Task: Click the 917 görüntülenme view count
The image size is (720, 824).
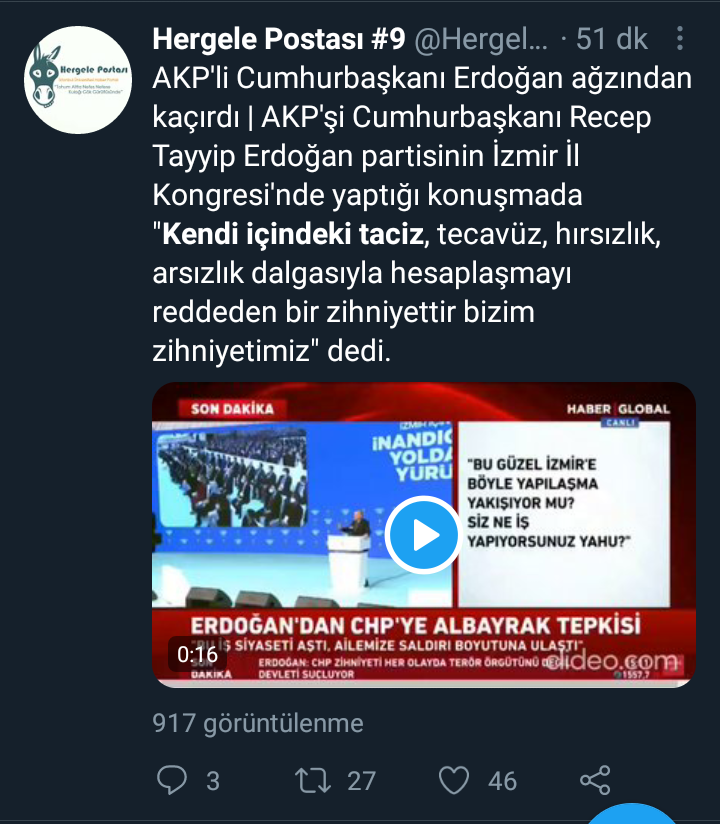Action: coord(258,723)
